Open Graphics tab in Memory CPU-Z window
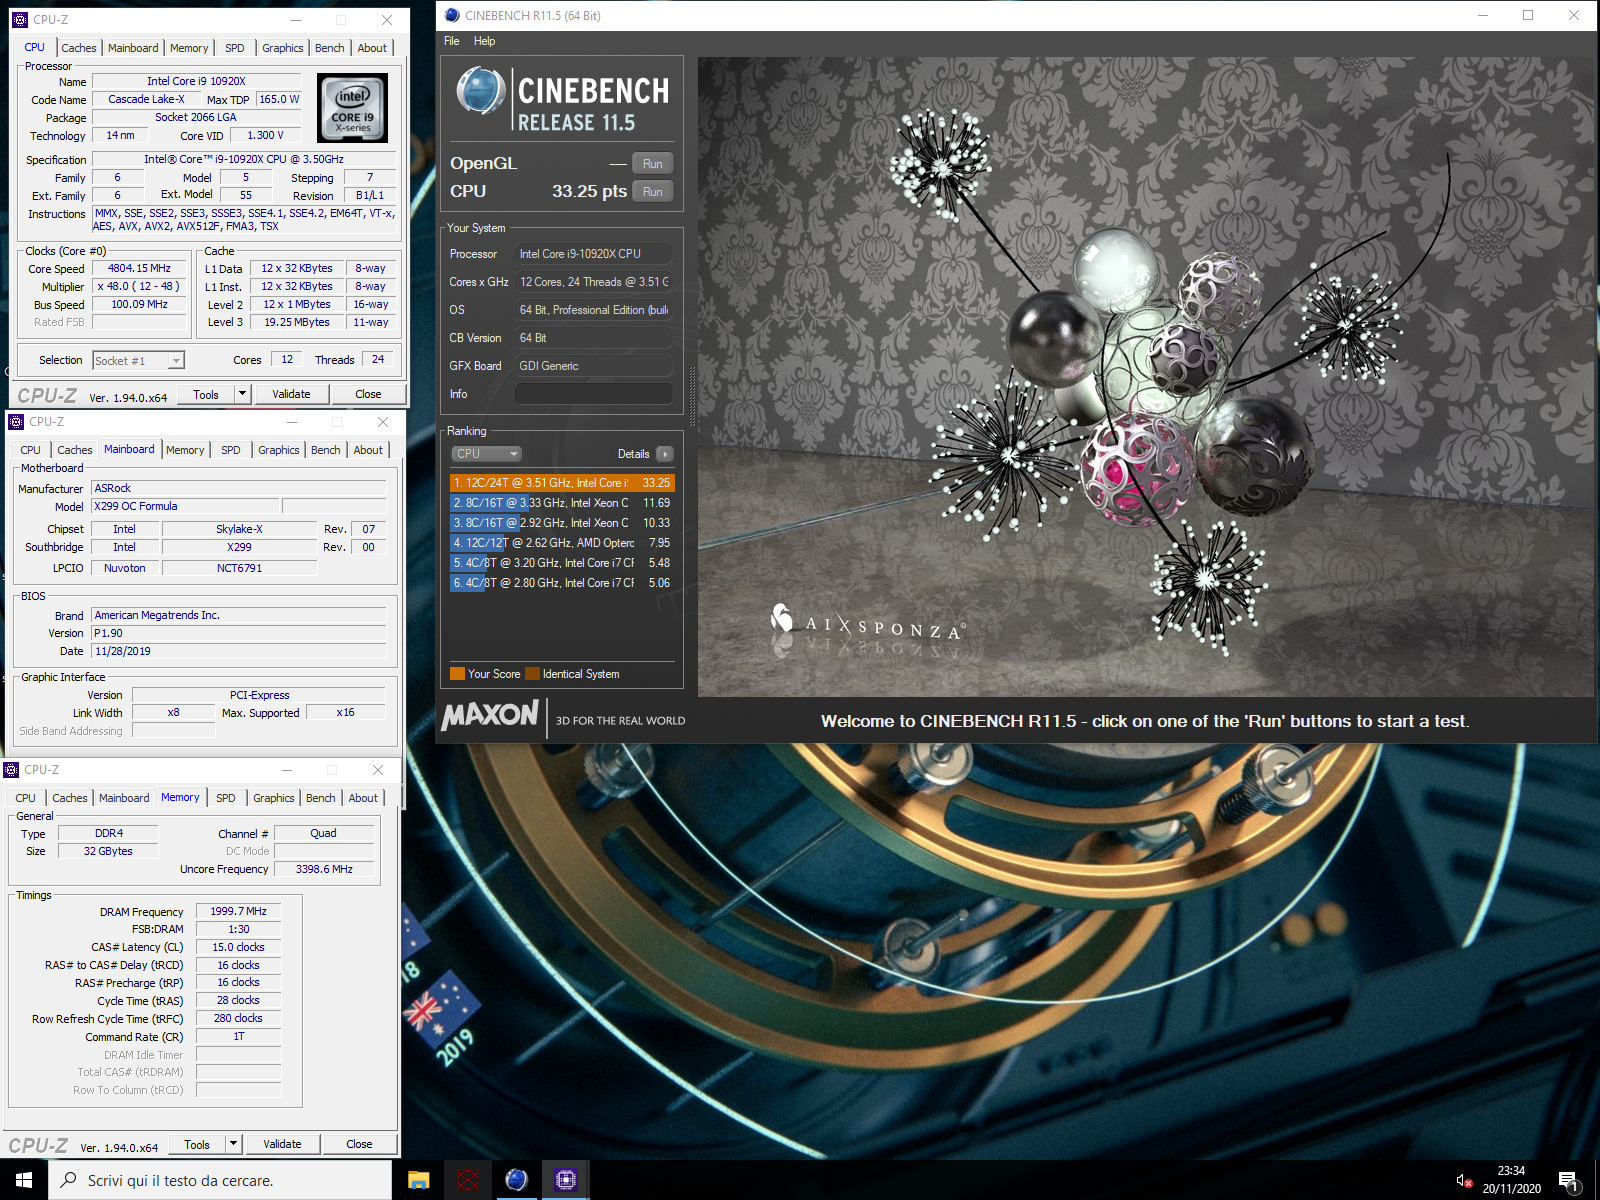The height and width of the screenshot is (1200, 1600). pyautogui.click(x=273, y=798)
